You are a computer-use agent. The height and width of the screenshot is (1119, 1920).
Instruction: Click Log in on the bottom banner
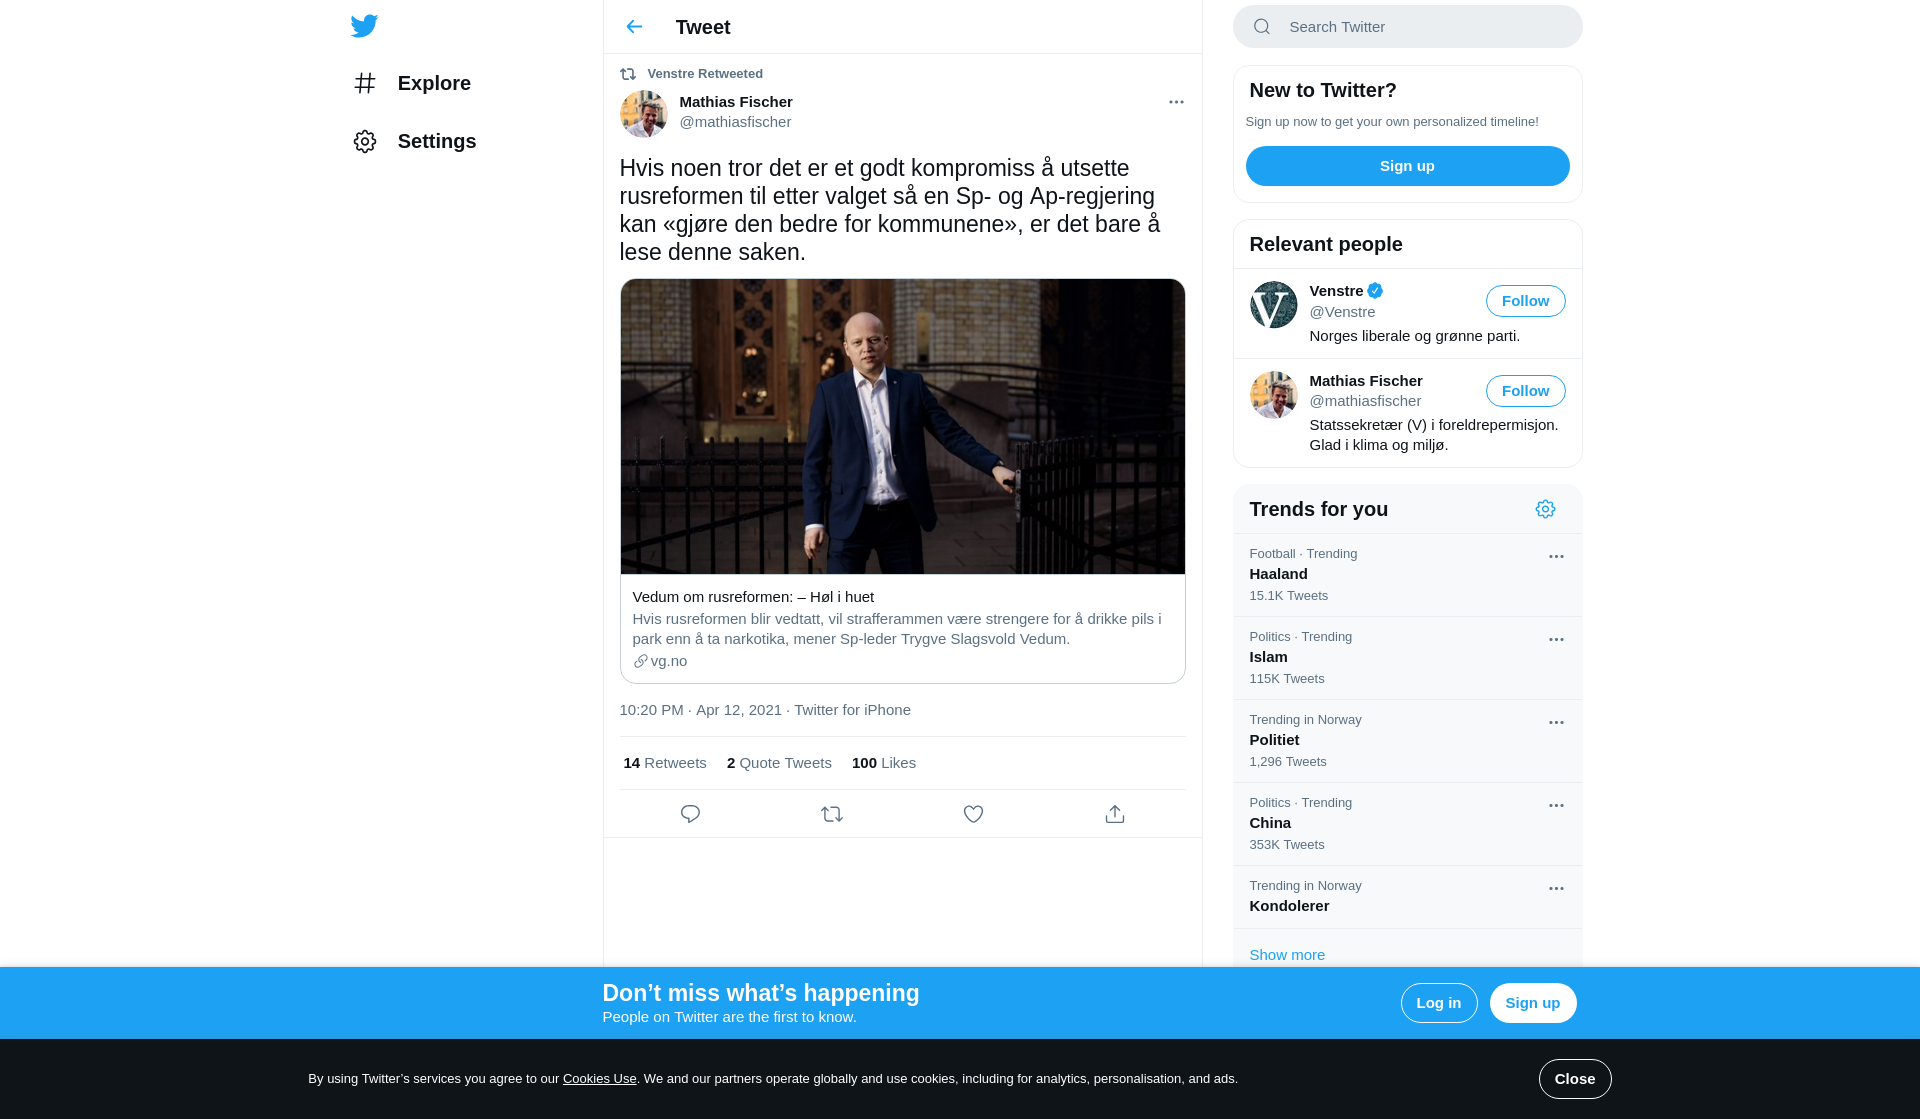[x=1438, y=1003]
